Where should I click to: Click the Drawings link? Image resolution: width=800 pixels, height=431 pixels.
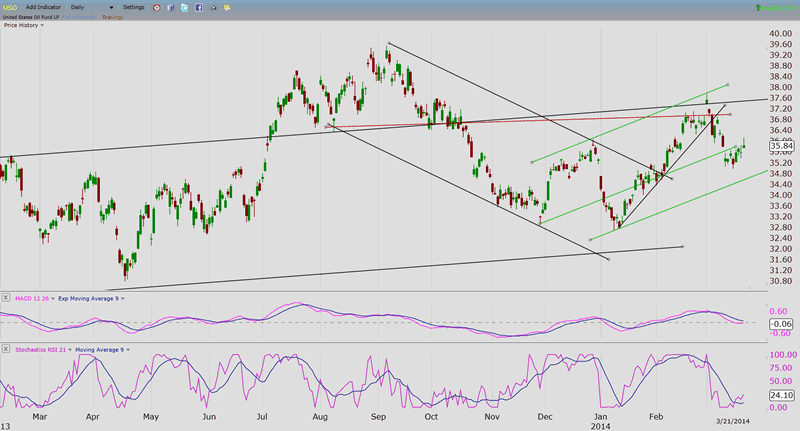(x=114, y=17)
